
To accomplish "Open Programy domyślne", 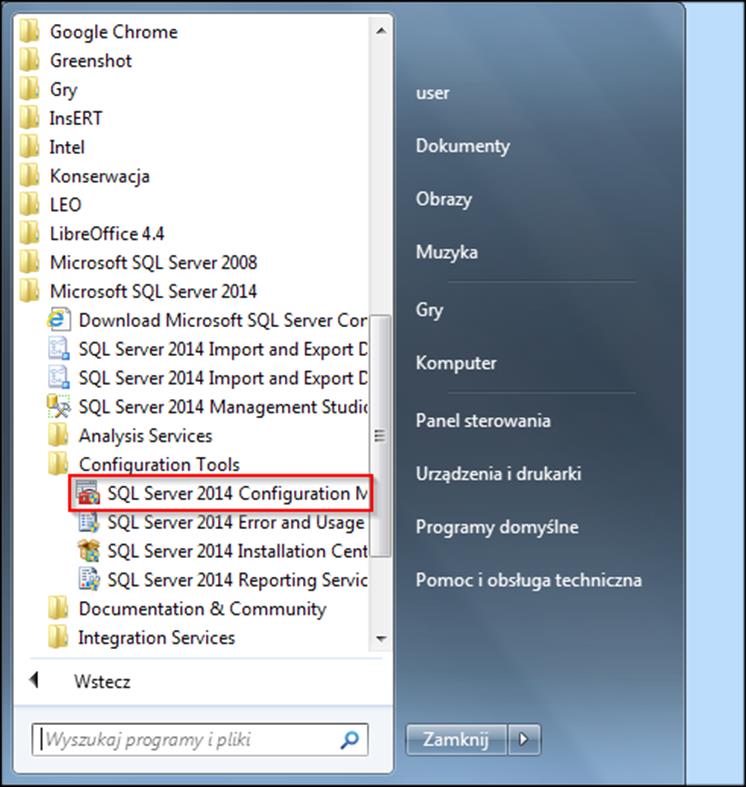I will tap(497, 527).
